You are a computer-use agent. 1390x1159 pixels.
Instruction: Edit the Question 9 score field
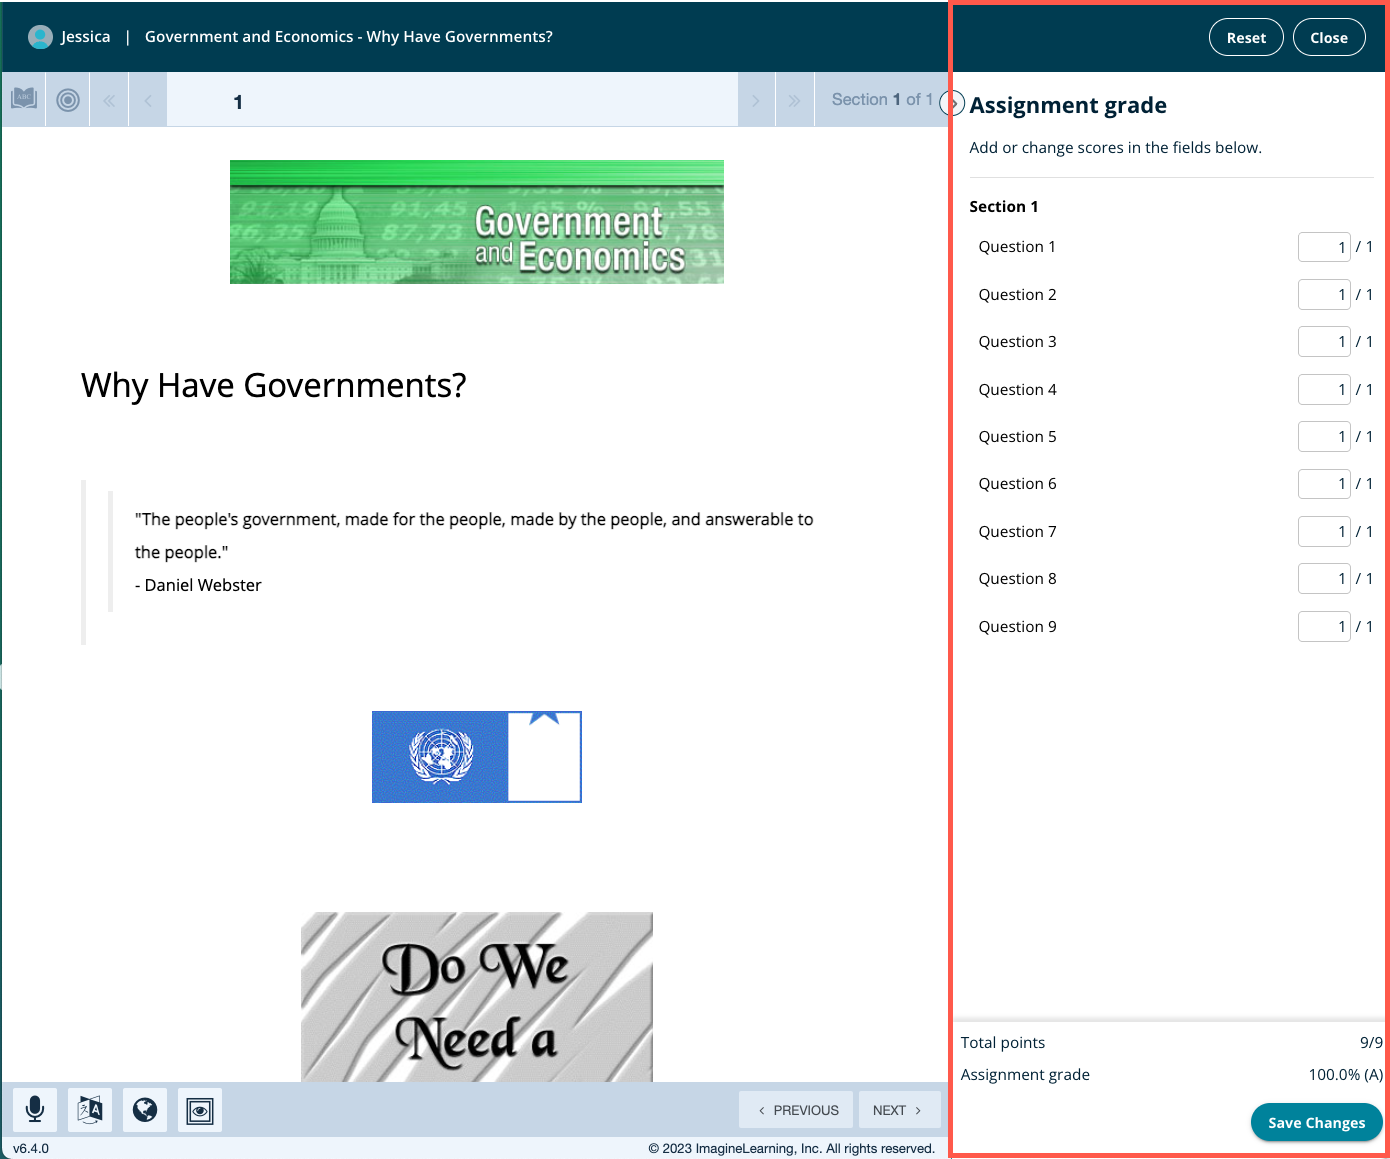(1323, 626)
